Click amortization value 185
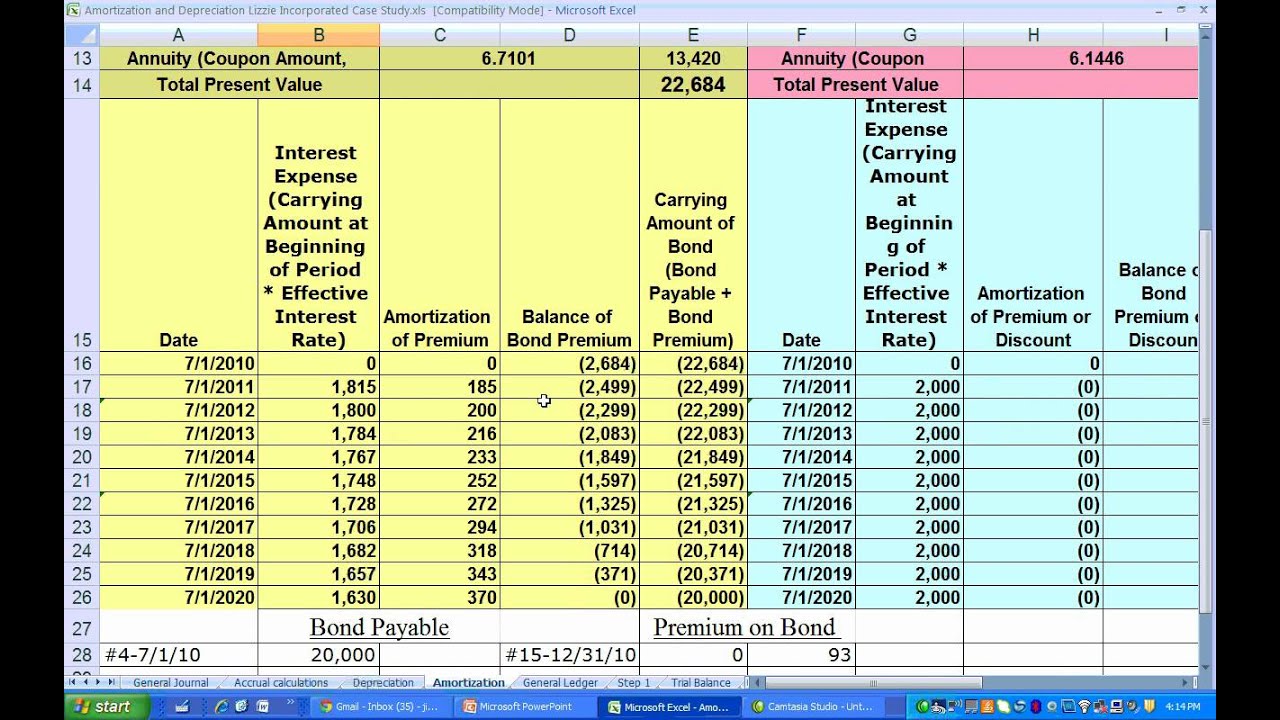1280x720 pixels. (439, 387)
